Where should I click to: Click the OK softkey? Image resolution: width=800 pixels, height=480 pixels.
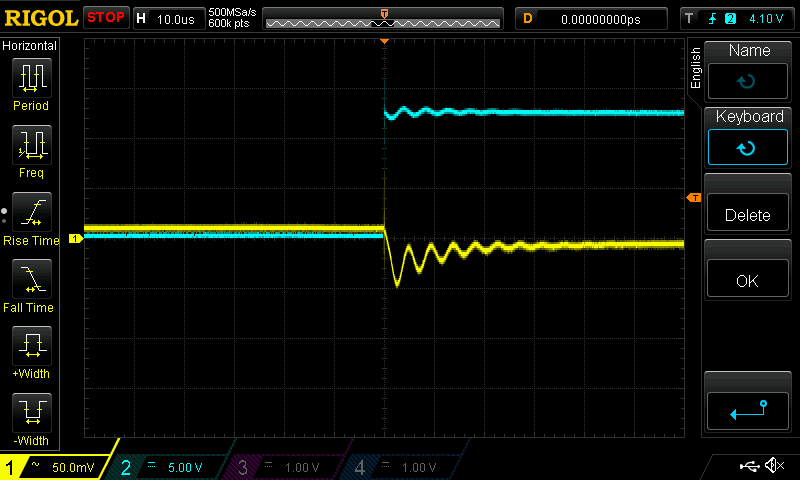[x=747, y=279]
